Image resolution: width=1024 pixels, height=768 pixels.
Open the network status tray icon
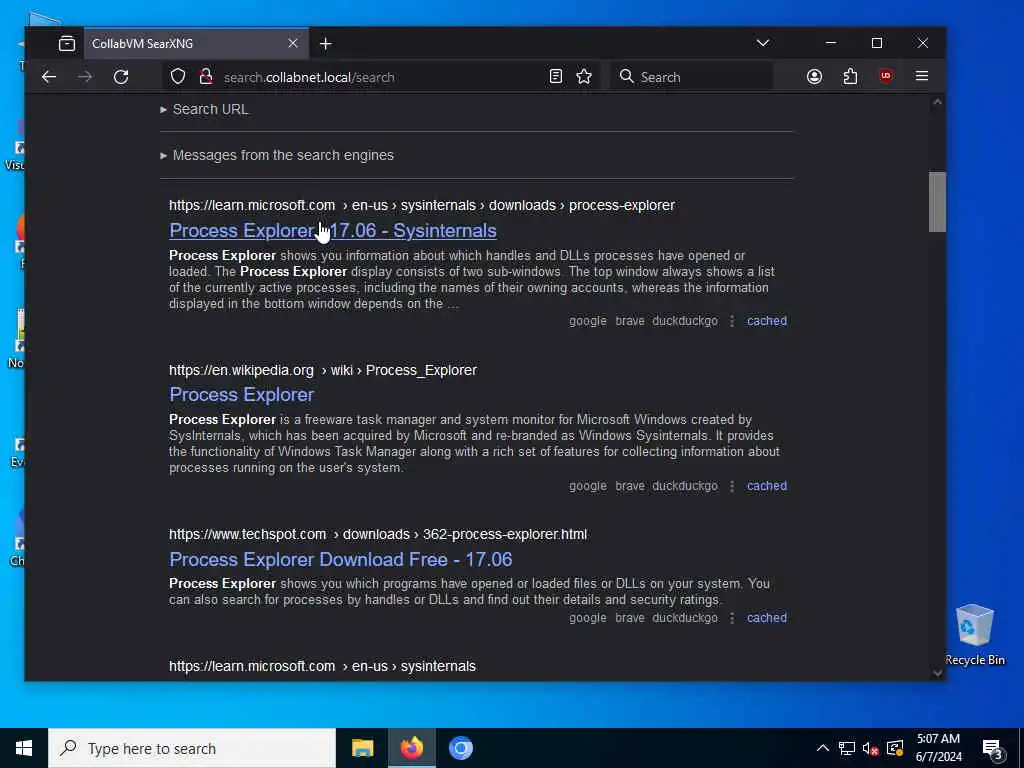(x=847, y=748)
